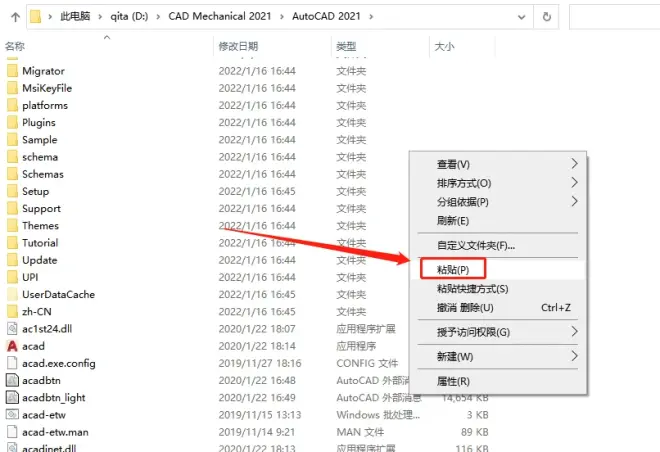Click the 89 KB size cell
Screen dimensions: 660x452
(474, 432)
